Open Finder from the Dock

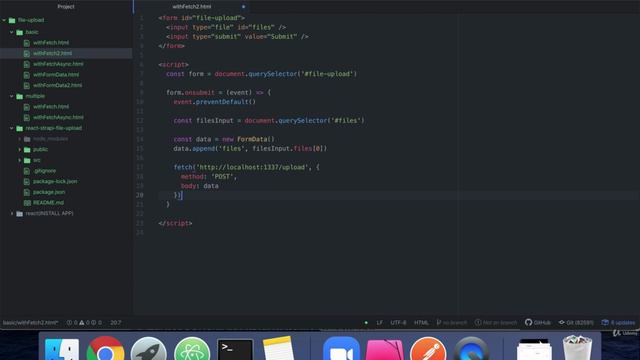62,349
